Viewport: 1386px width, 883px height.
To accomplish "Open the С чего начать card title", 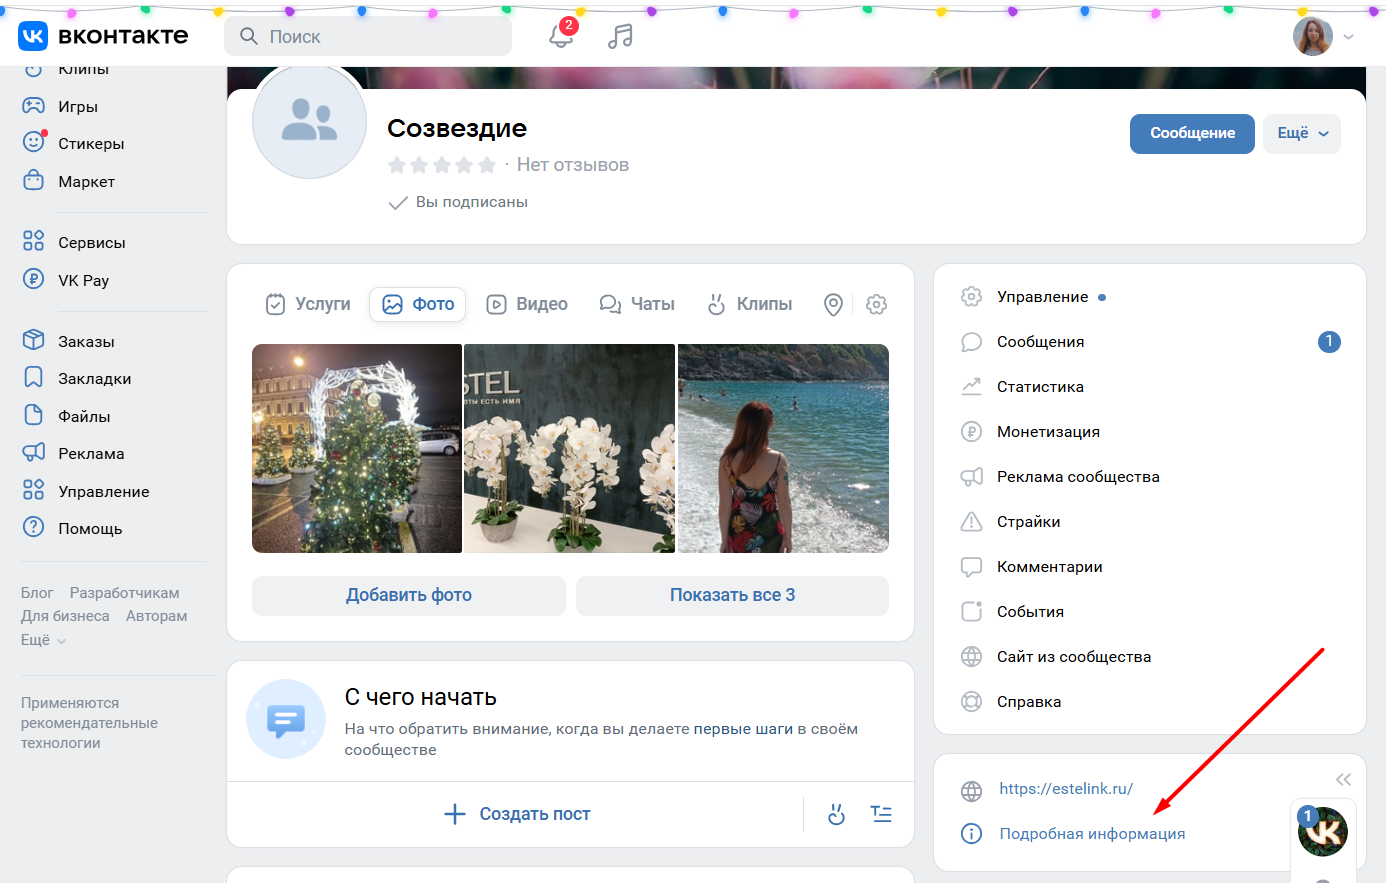I will click(x=421, y=697).
